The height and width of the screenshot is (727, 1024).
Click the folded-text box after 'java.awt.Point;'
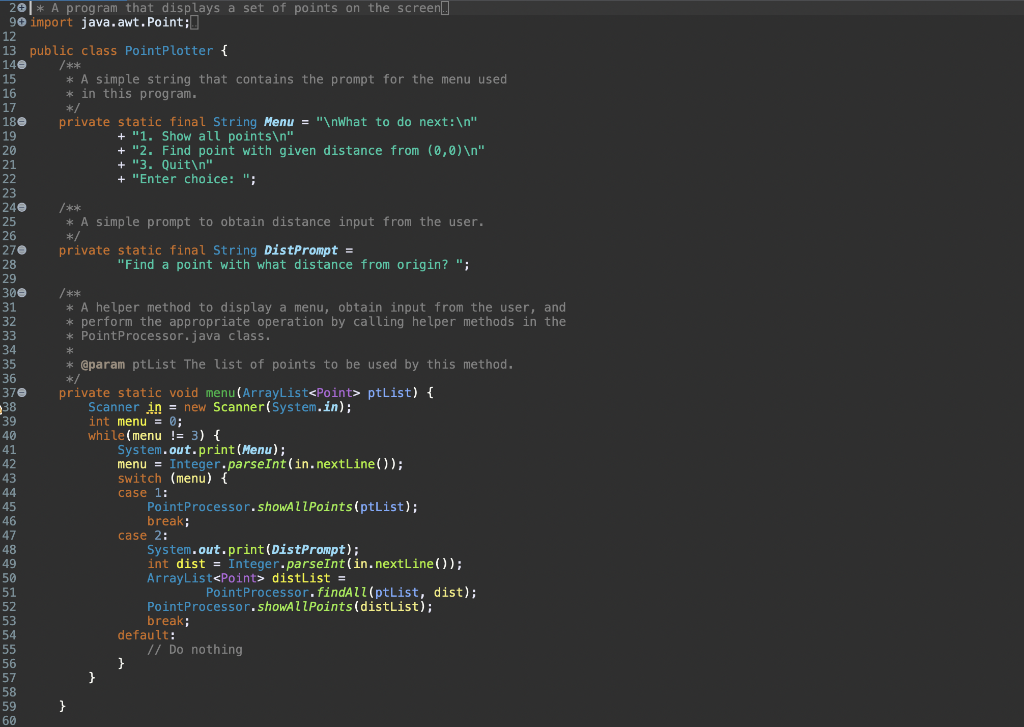click(x=194, y=23)
